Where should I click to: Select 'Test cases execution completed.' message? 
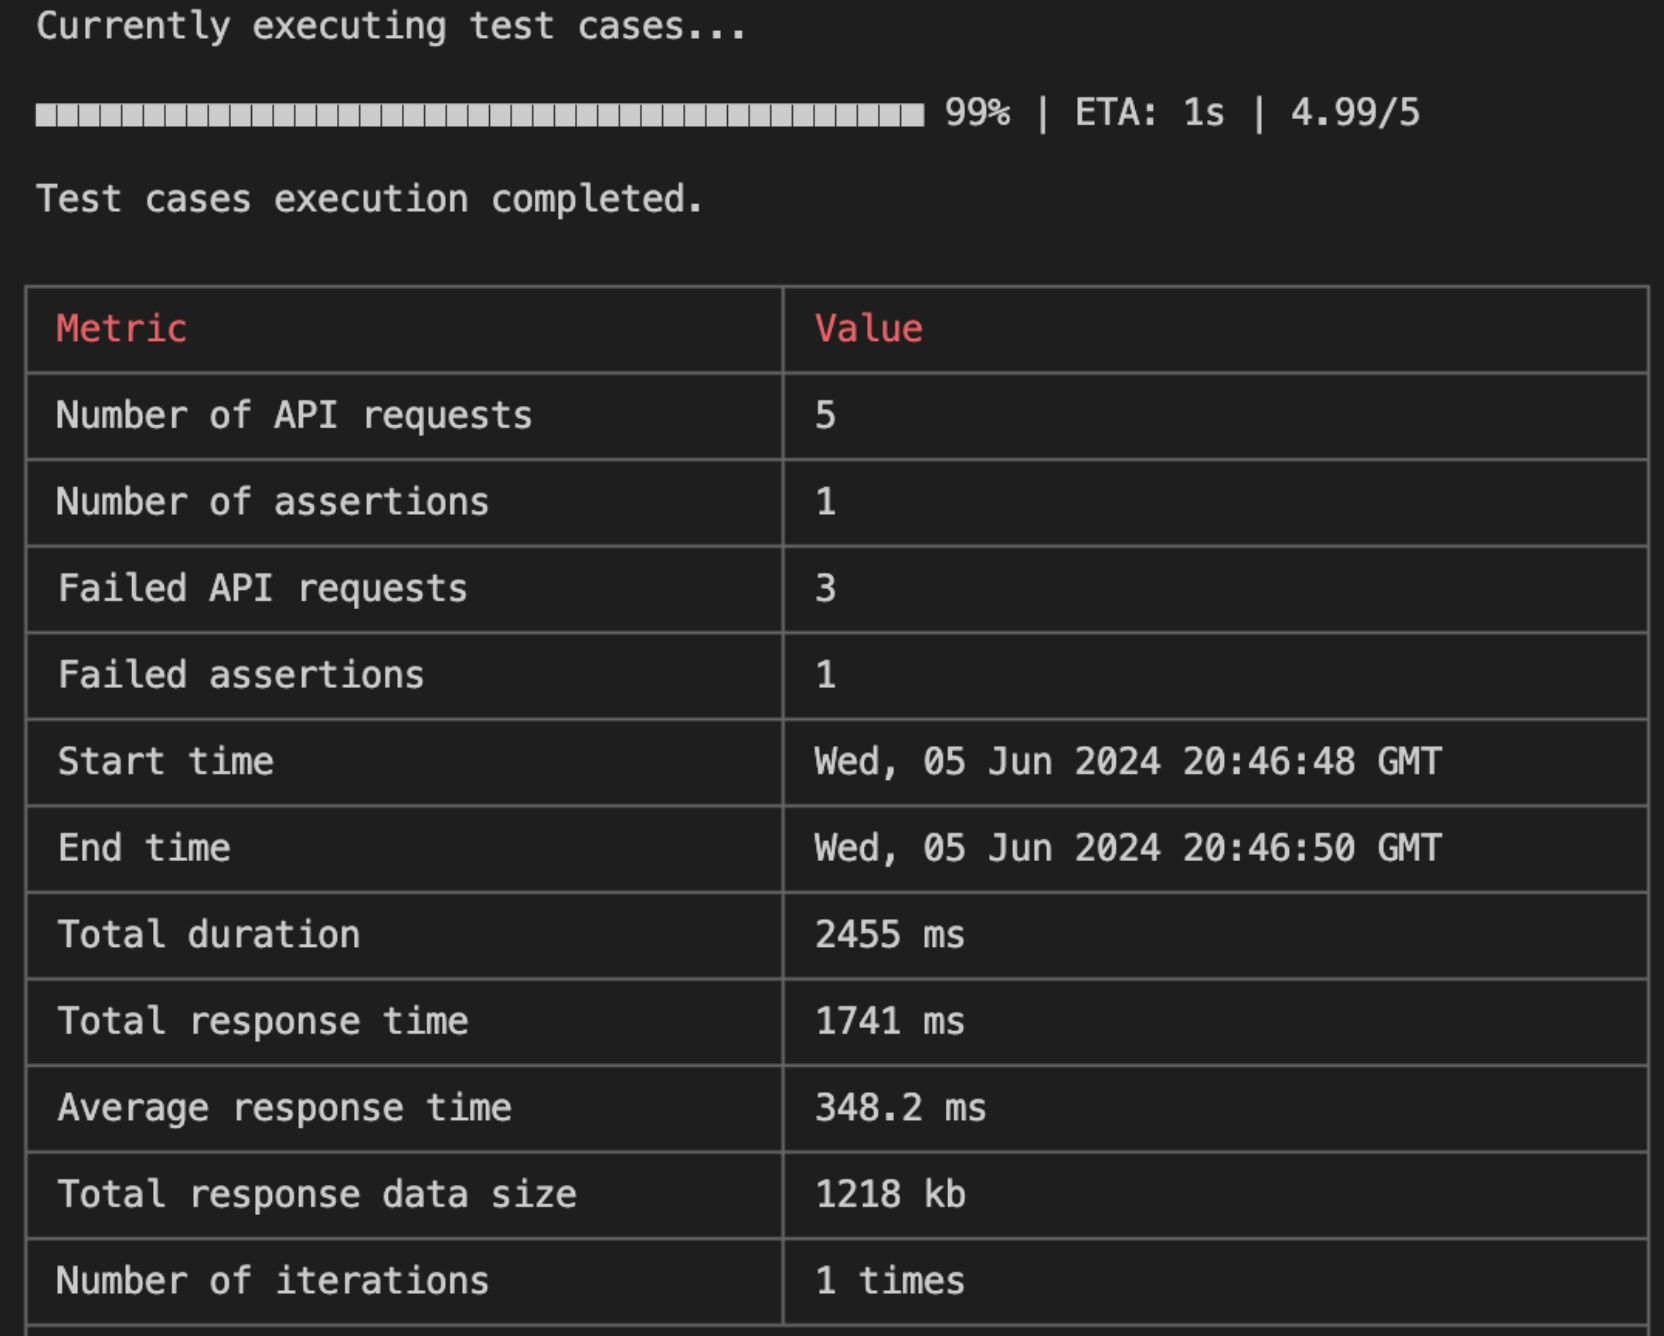coord(370,199)
